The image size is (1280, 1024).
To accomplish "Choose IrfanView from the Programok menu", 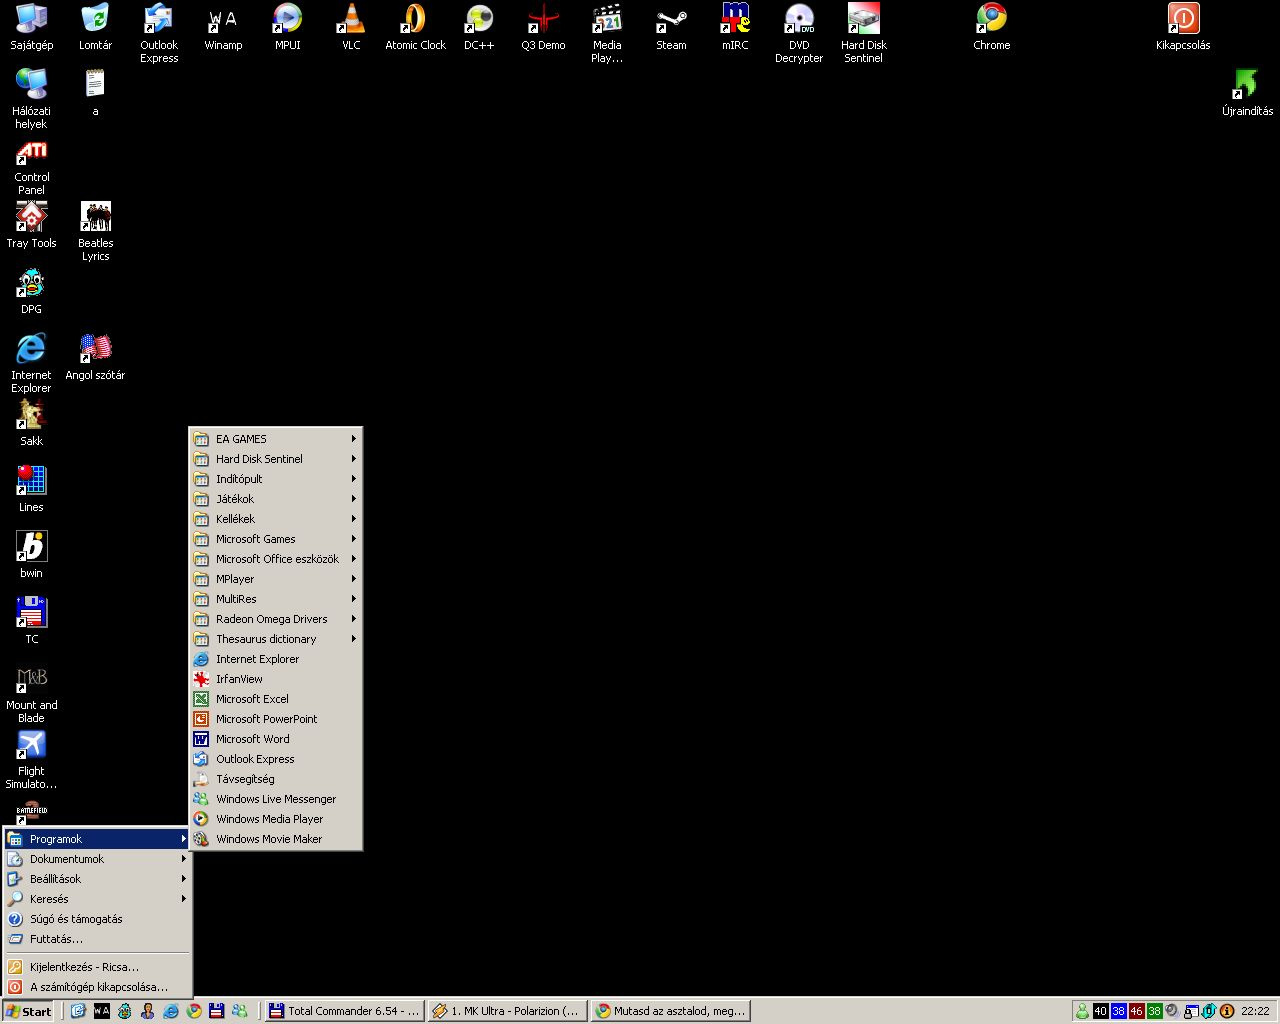I will (275, 679).
